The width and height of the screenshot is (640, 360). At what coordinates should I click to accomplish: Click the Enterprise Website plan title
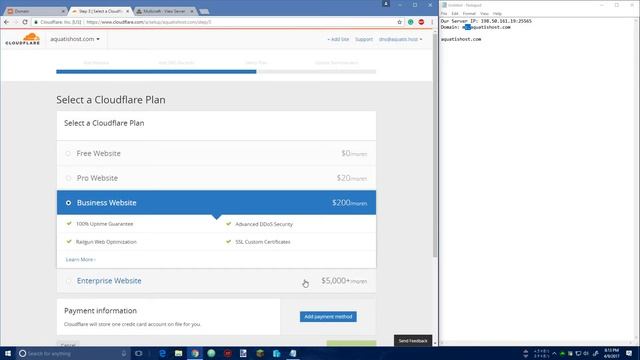point(109,281)
